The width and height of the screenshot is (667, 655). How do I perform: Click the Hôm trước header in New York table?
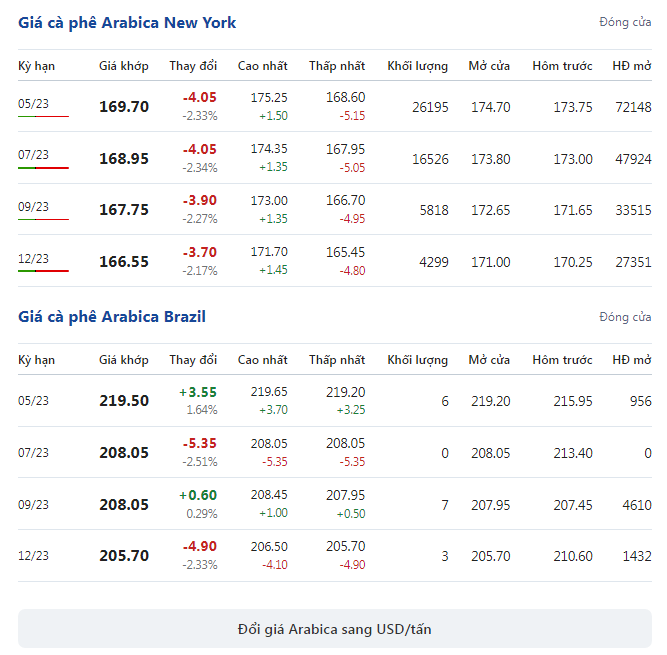562,66
